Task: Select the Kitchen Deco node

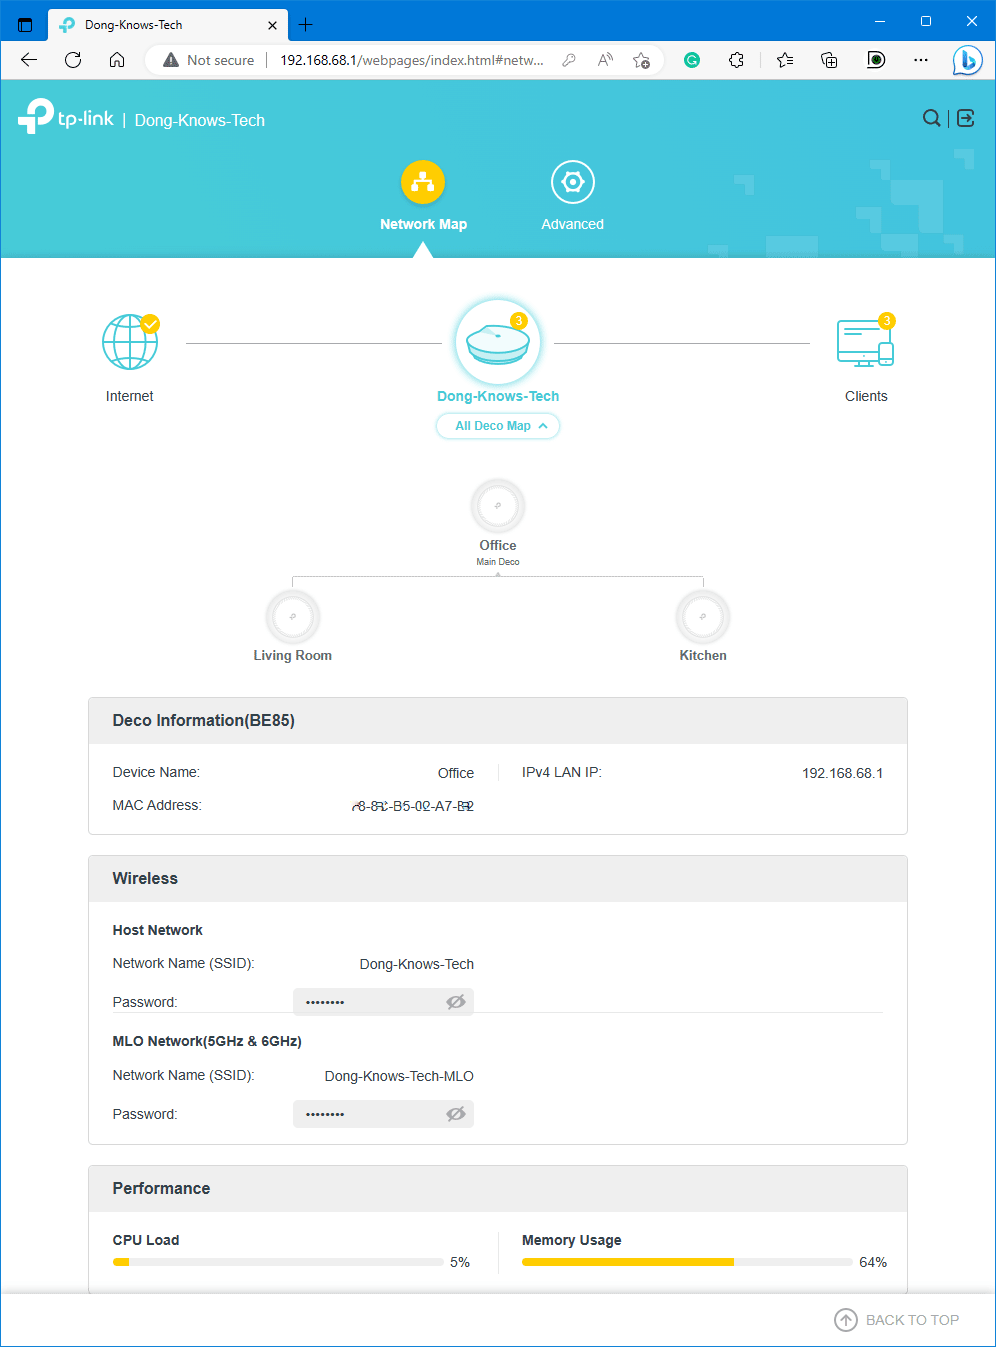Action: click(x=702, y=617)
